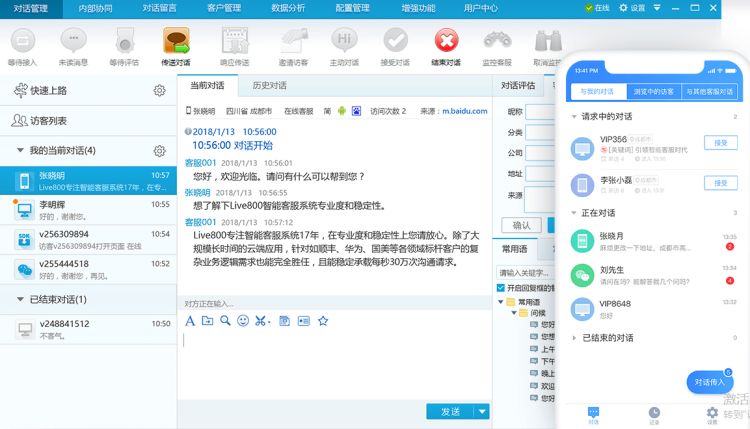Click the star favorite icon in editor toolbar

[x=323, y=321]
